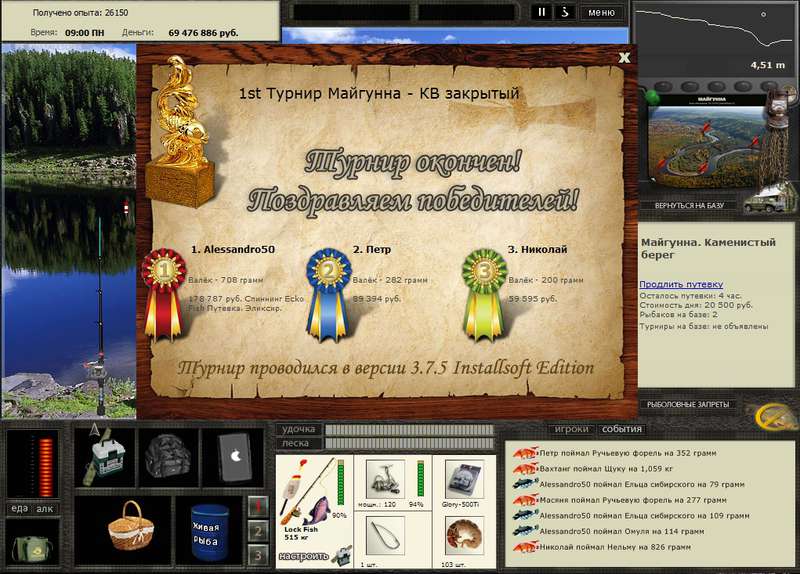800x574 pixels.
Task: Click the green third-place rosette
Action: click(484, 294)
